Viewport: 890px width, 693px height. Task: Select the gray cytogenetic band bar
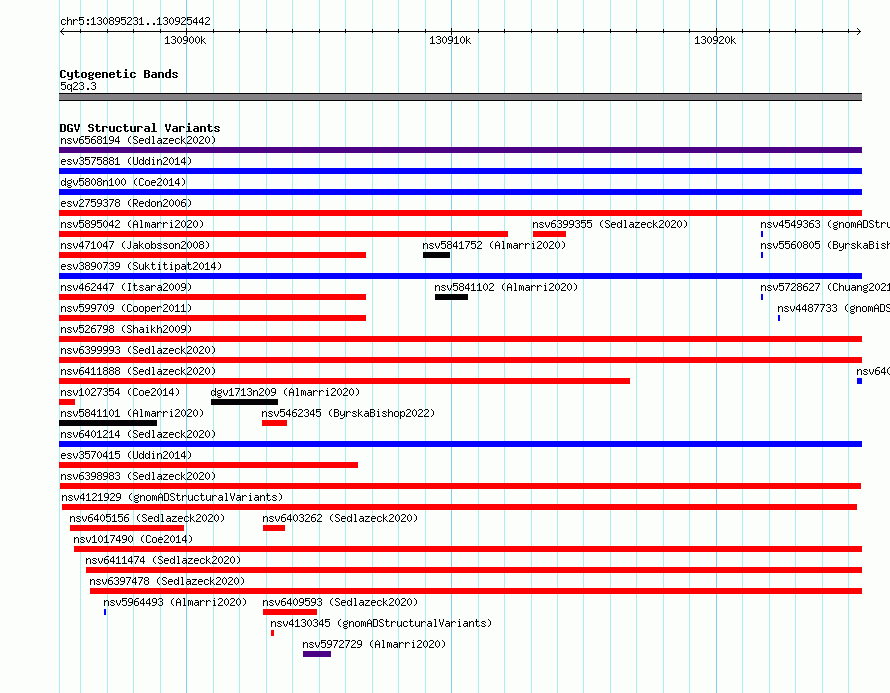click(460, 97)
